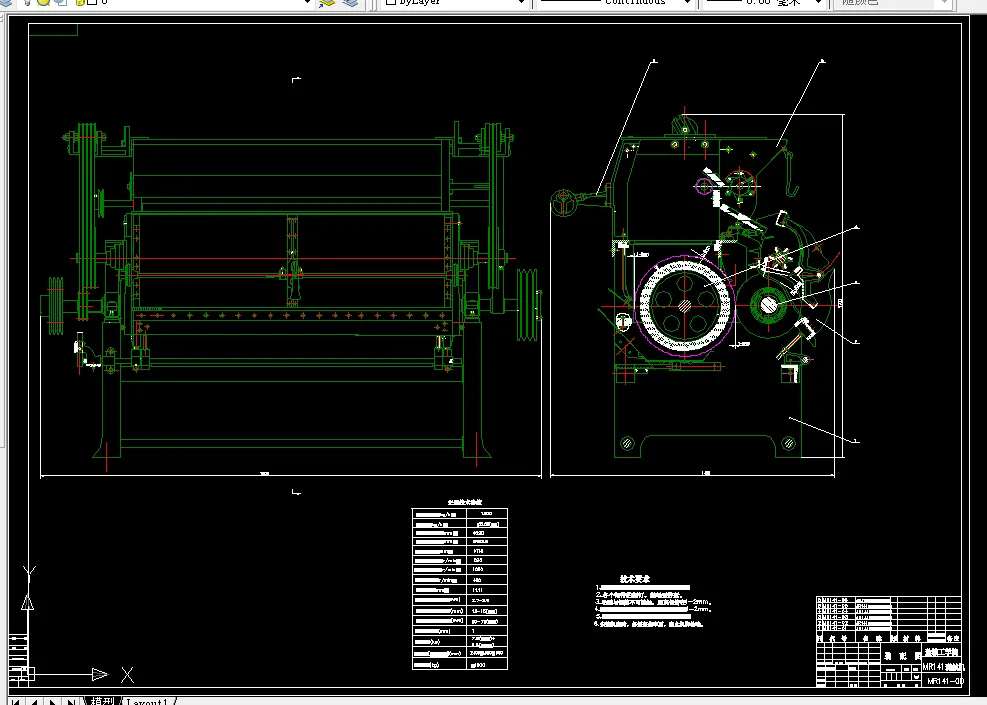Screen dimensions: 987x705
Task: Switch to the Layout1 tab
Action: pos(147,701)
